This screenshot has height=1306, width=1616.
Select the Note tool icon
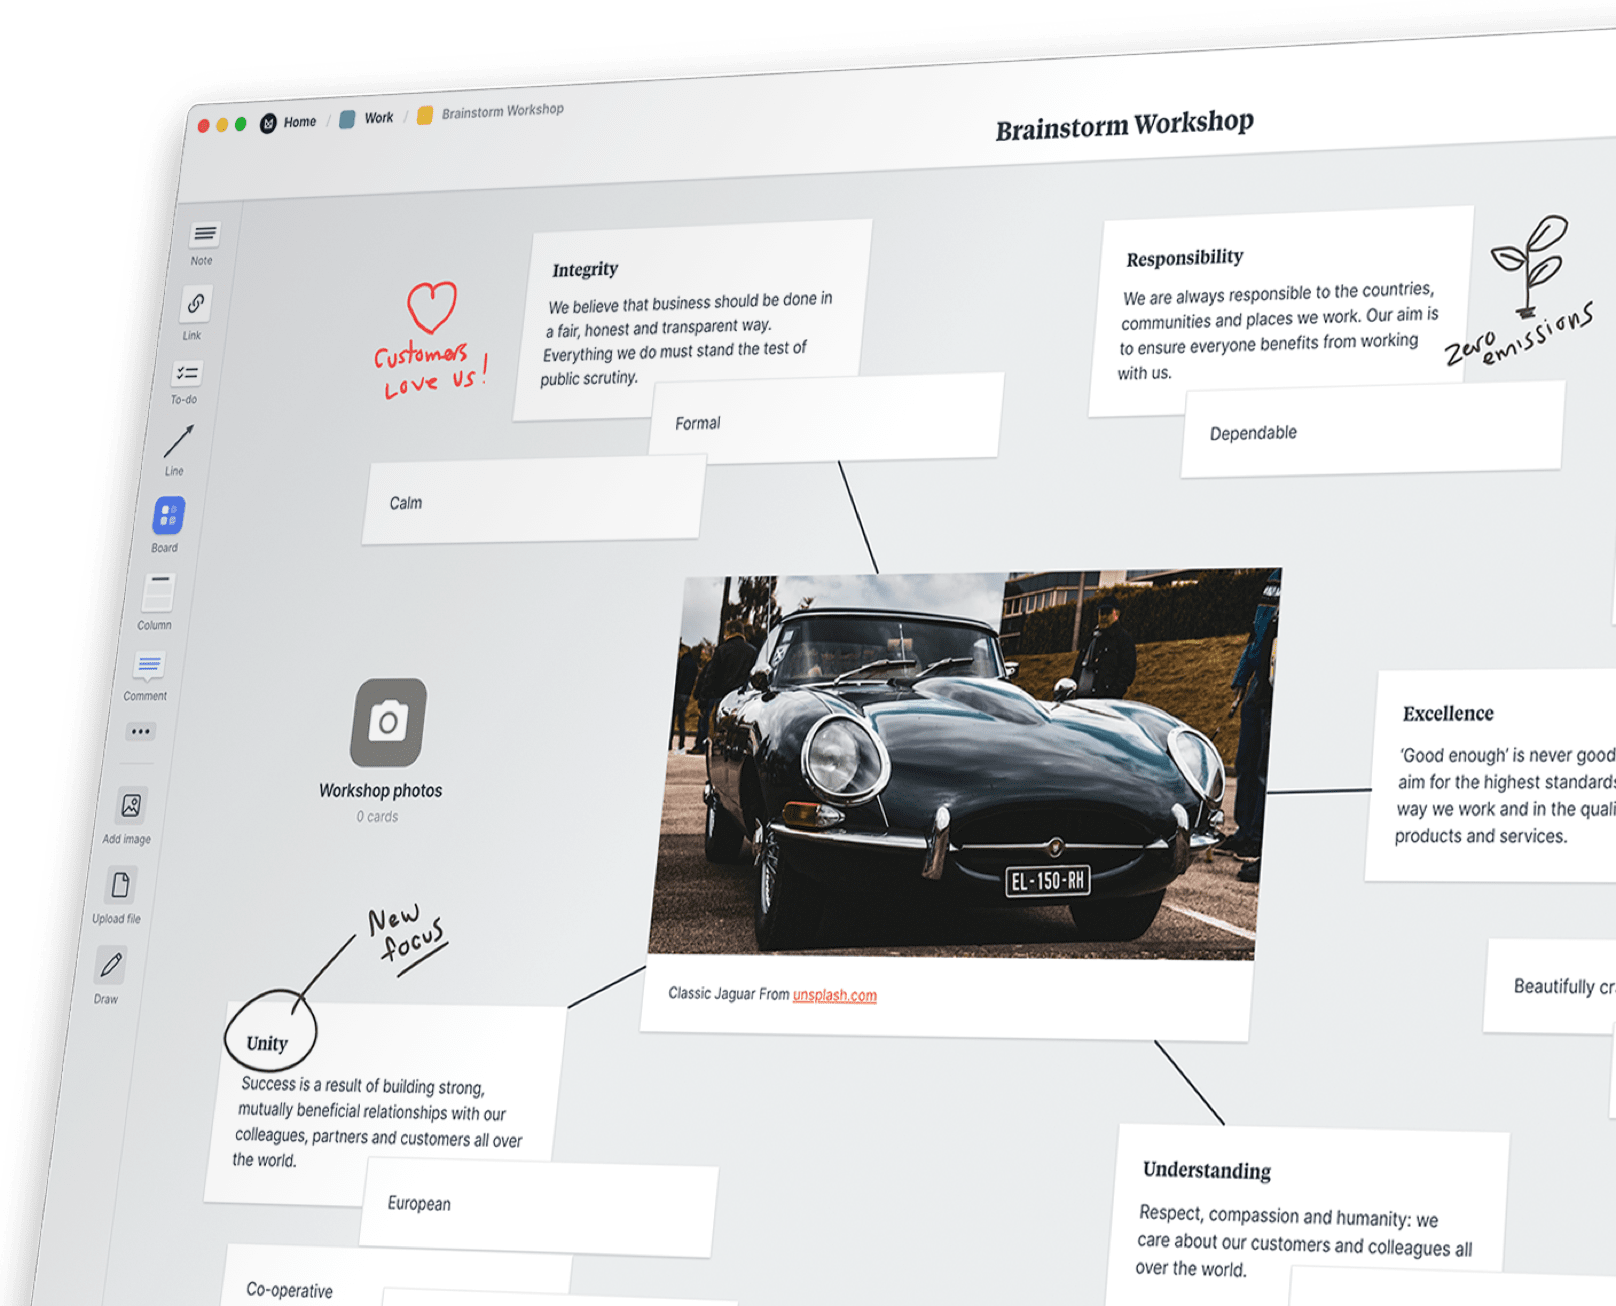(x=205, y=234)
